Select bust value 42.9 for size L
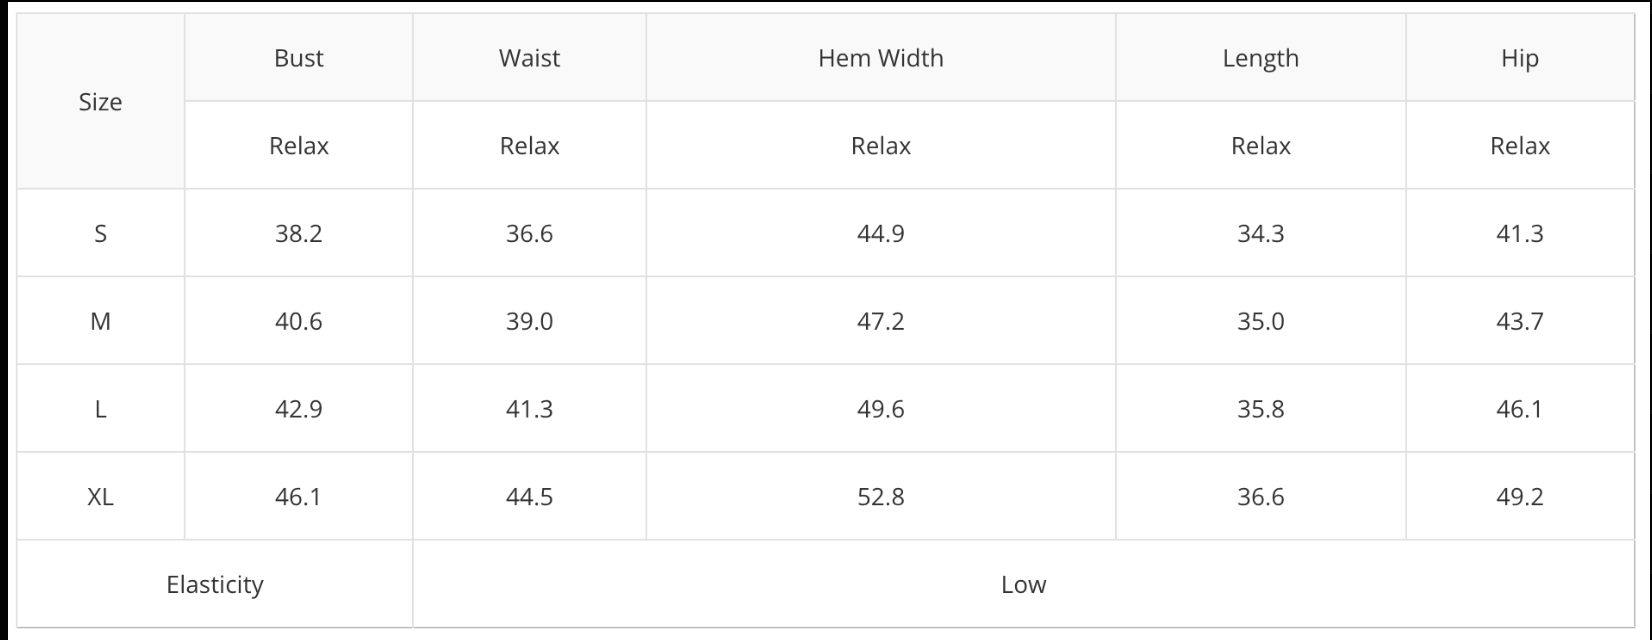The width and height of the screenshot is (1652, 640). coord(298,410)
